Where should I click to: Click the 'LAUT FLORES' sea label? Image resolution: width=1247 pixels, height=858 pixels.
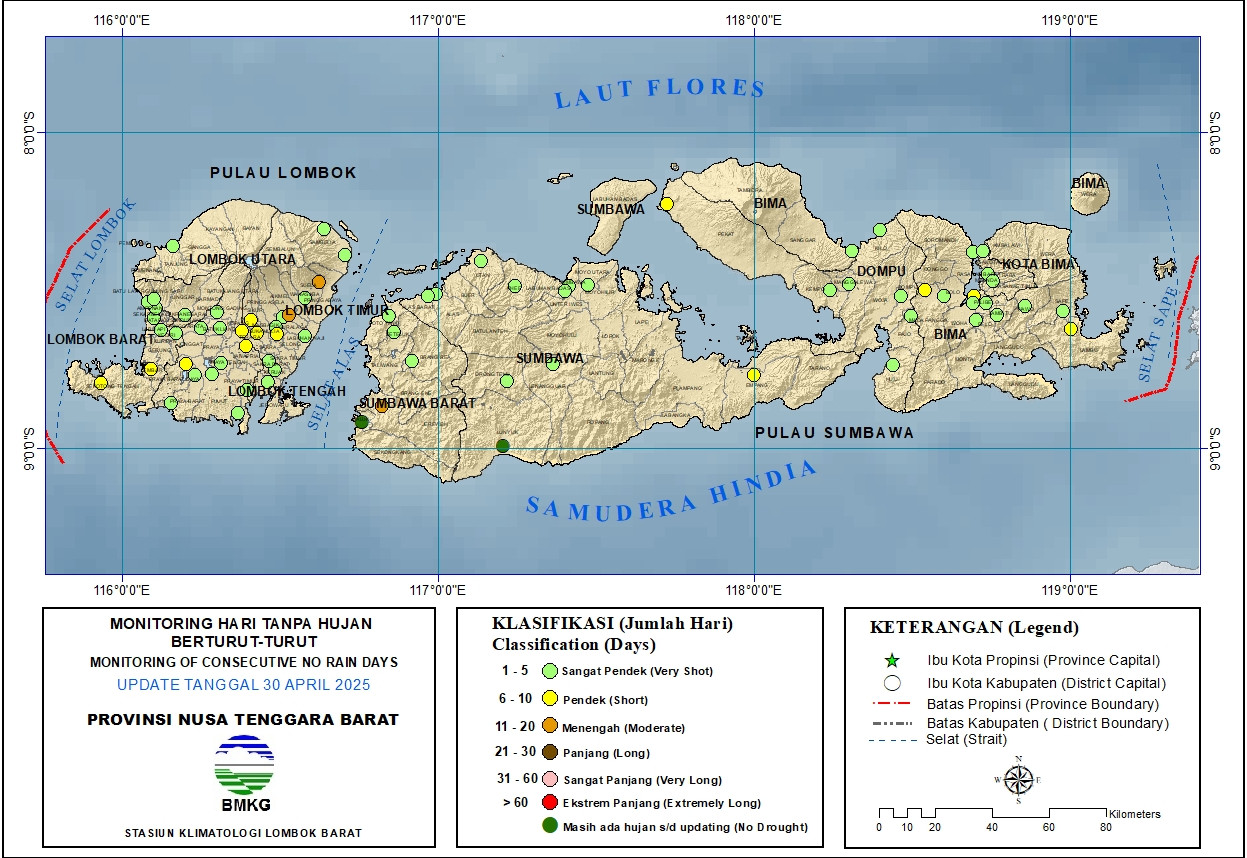pyautogui.click(x=660, y=92)
